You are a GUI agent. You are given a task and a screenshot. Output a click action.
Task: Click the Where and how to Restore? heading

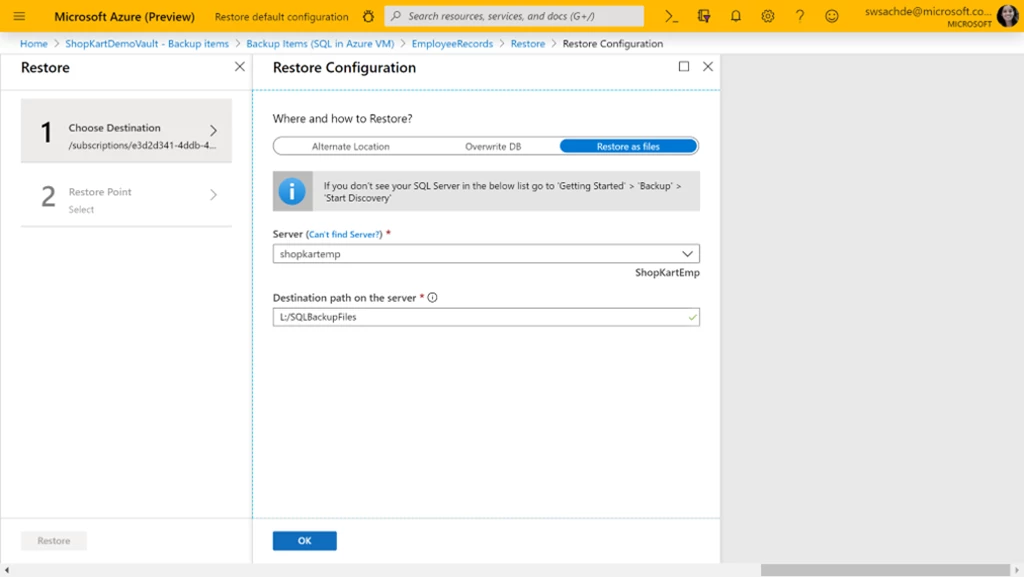[x=342, y=119]
